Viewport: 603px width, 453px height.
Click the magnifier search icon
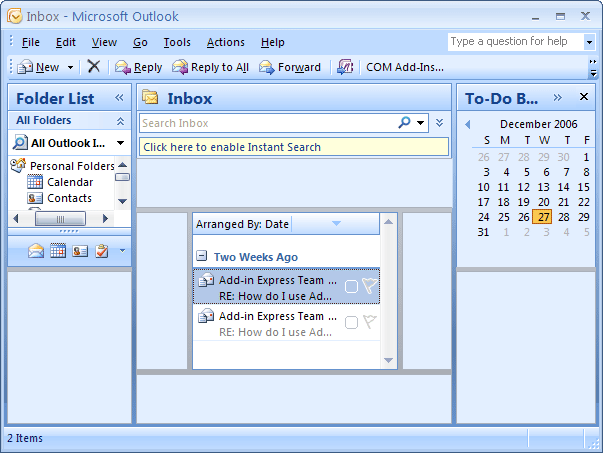404,123
